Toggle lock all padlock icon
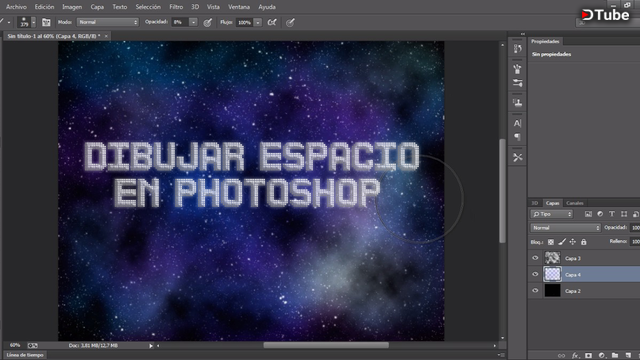Image resolution: width=640 pixels, height=360 pixels. pos(584,242)
